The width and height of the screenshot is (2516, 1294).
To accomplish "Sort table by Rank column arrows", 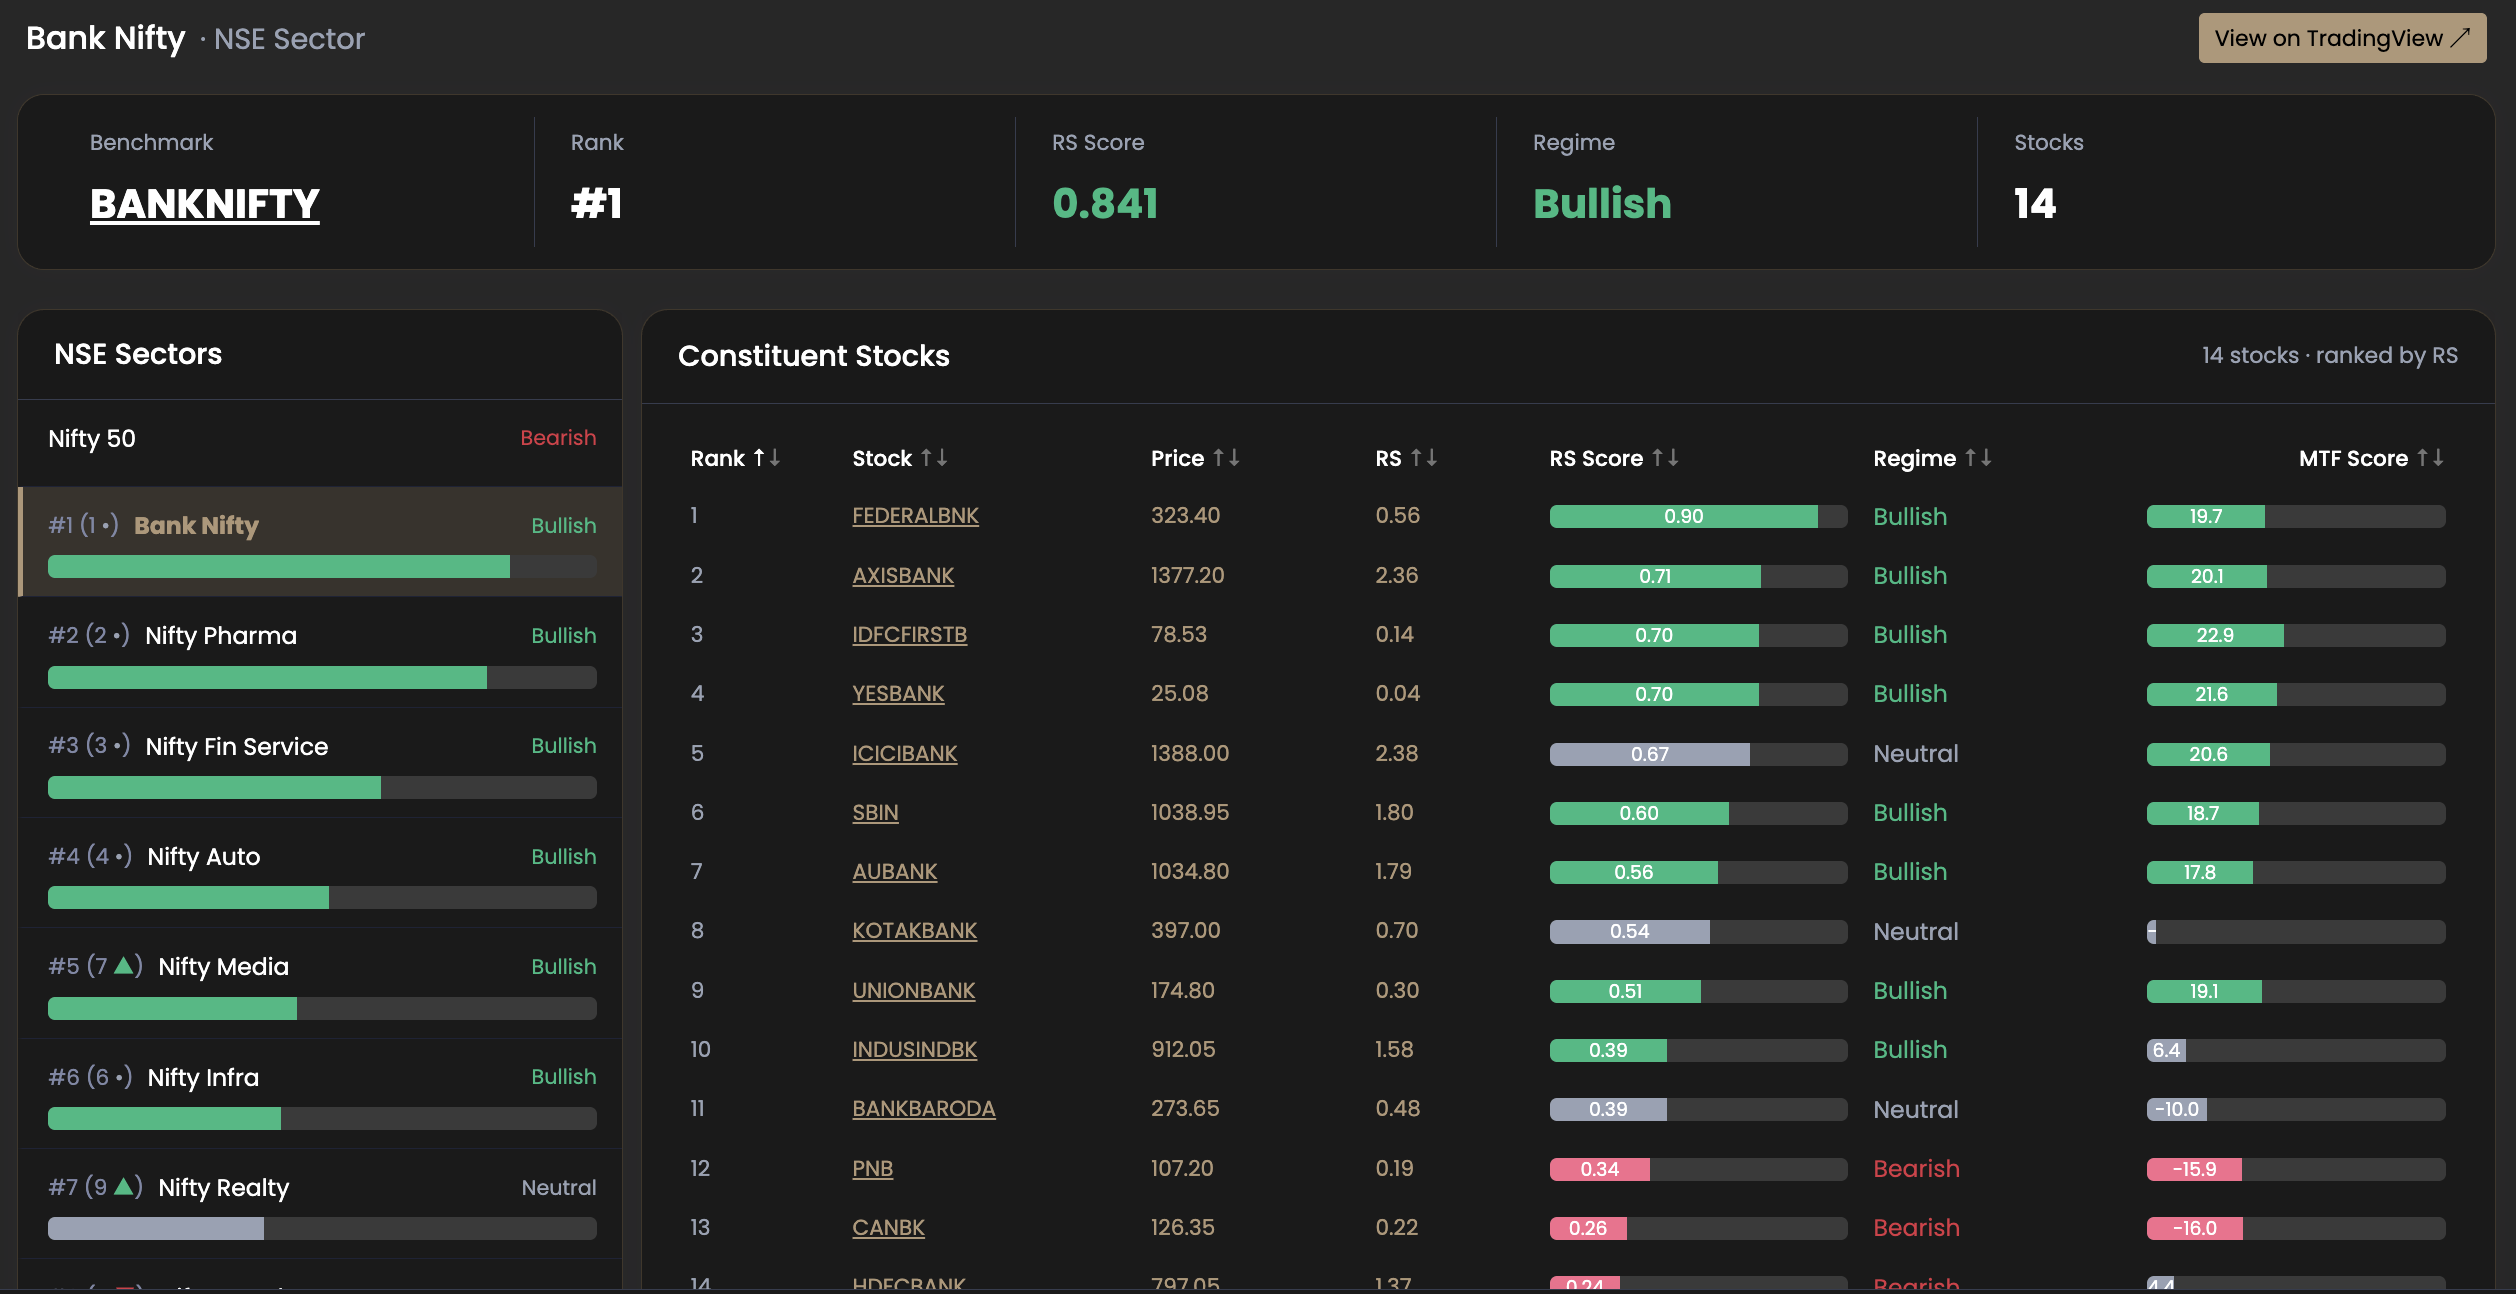I will (766, 458).
